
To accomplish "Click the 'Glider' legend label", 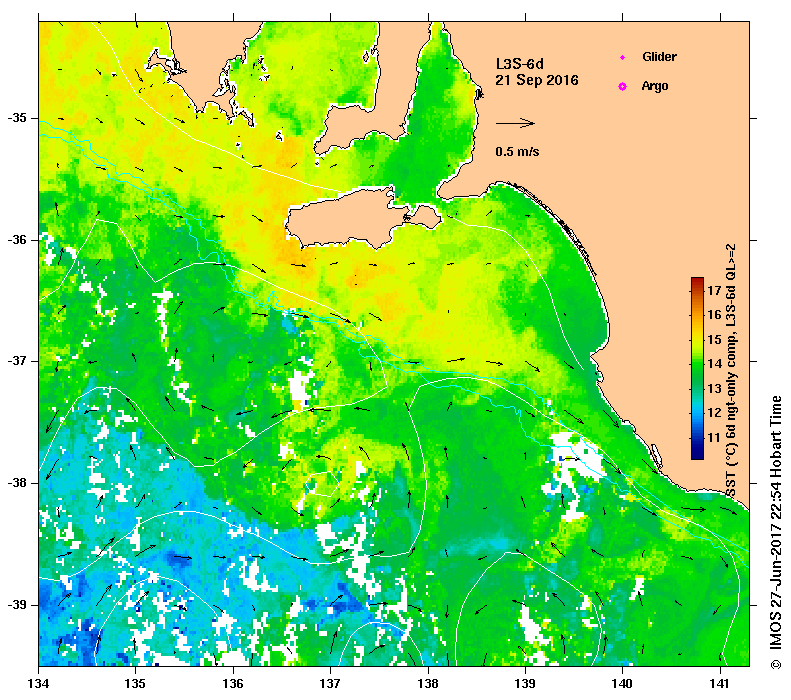I will 659,56.
